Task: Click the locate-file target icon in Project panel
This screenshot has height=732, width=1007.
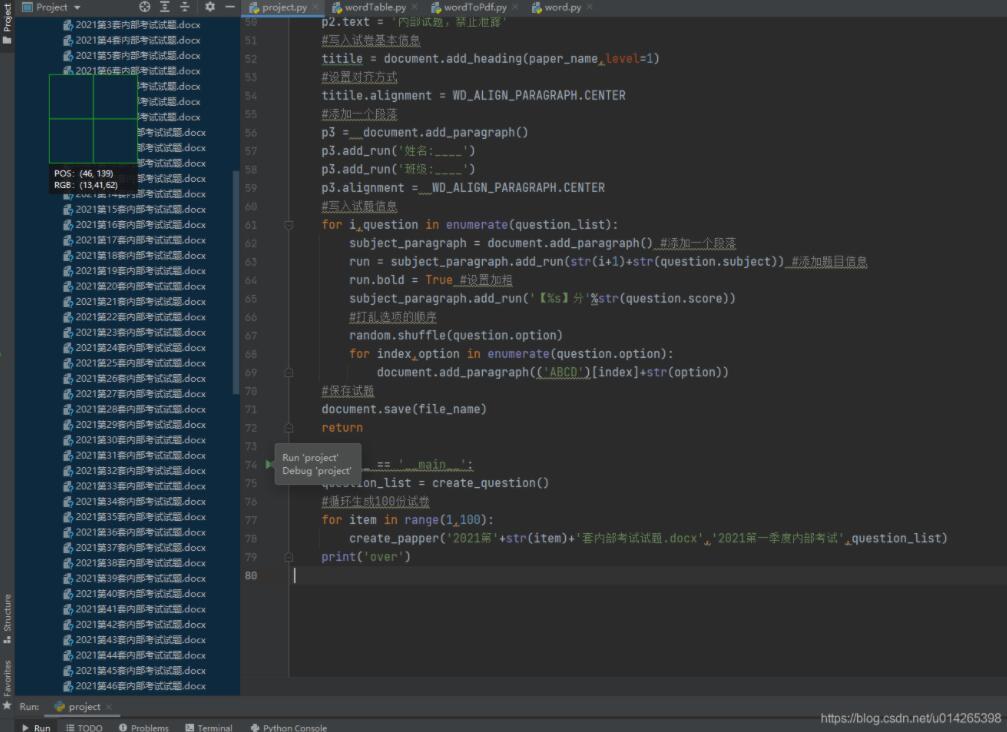Action: point(145,7)
